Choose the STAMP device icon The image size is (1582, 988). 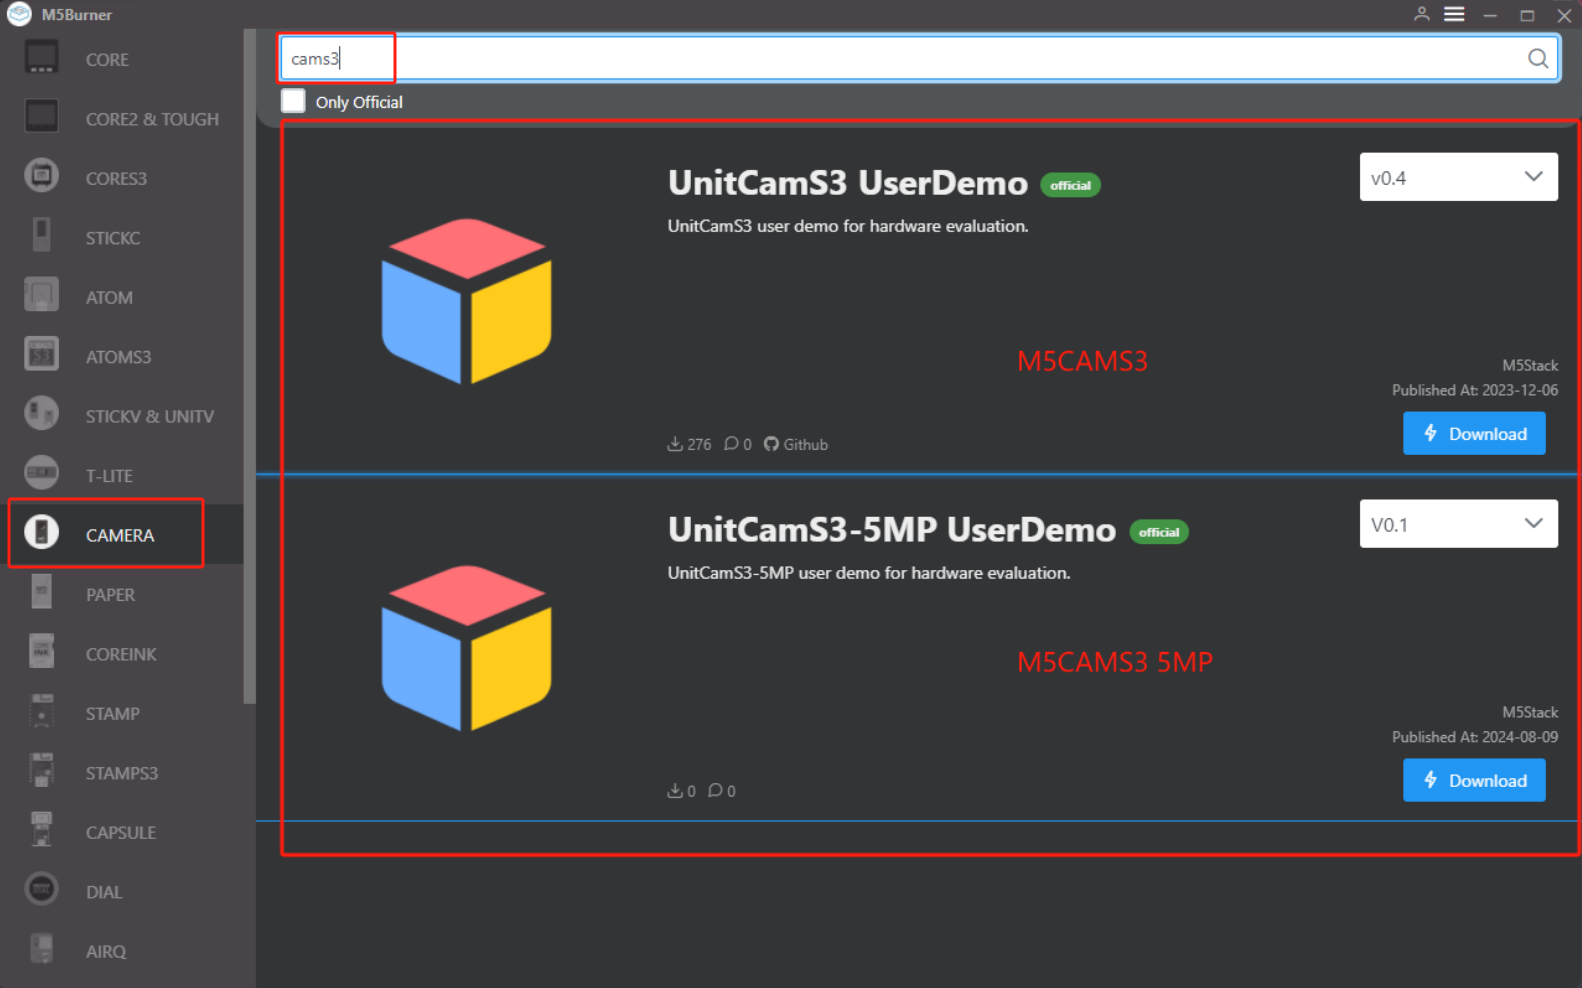coord(41,711)
